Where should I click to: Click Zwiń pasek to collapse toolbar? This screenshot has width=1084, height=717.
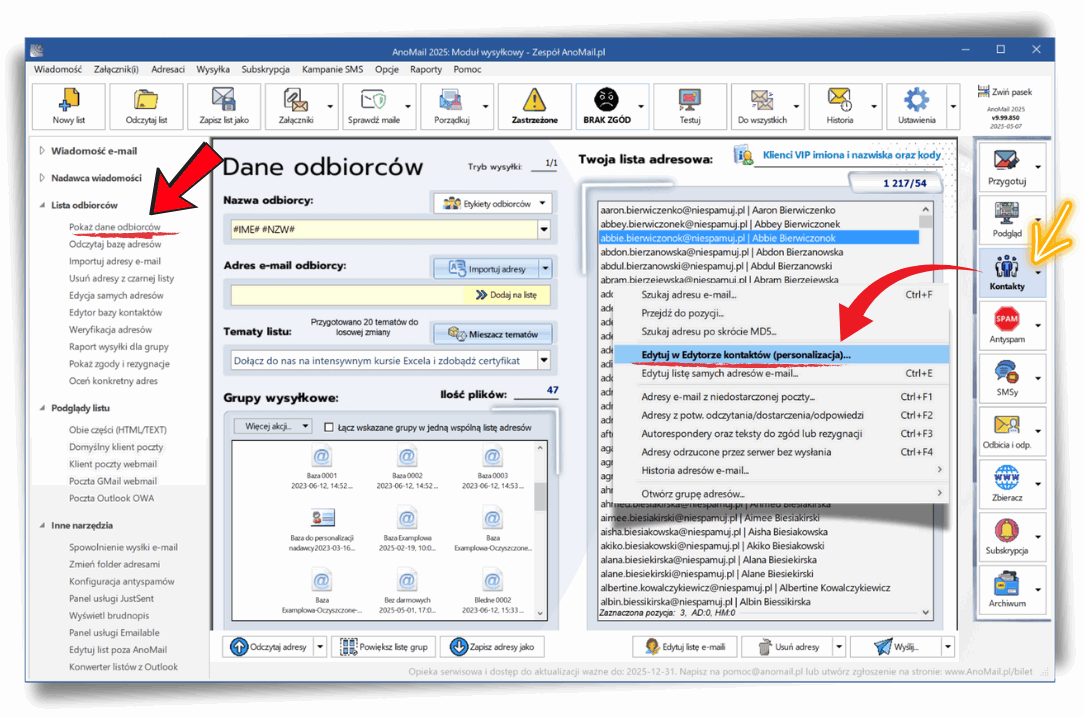1004,91
